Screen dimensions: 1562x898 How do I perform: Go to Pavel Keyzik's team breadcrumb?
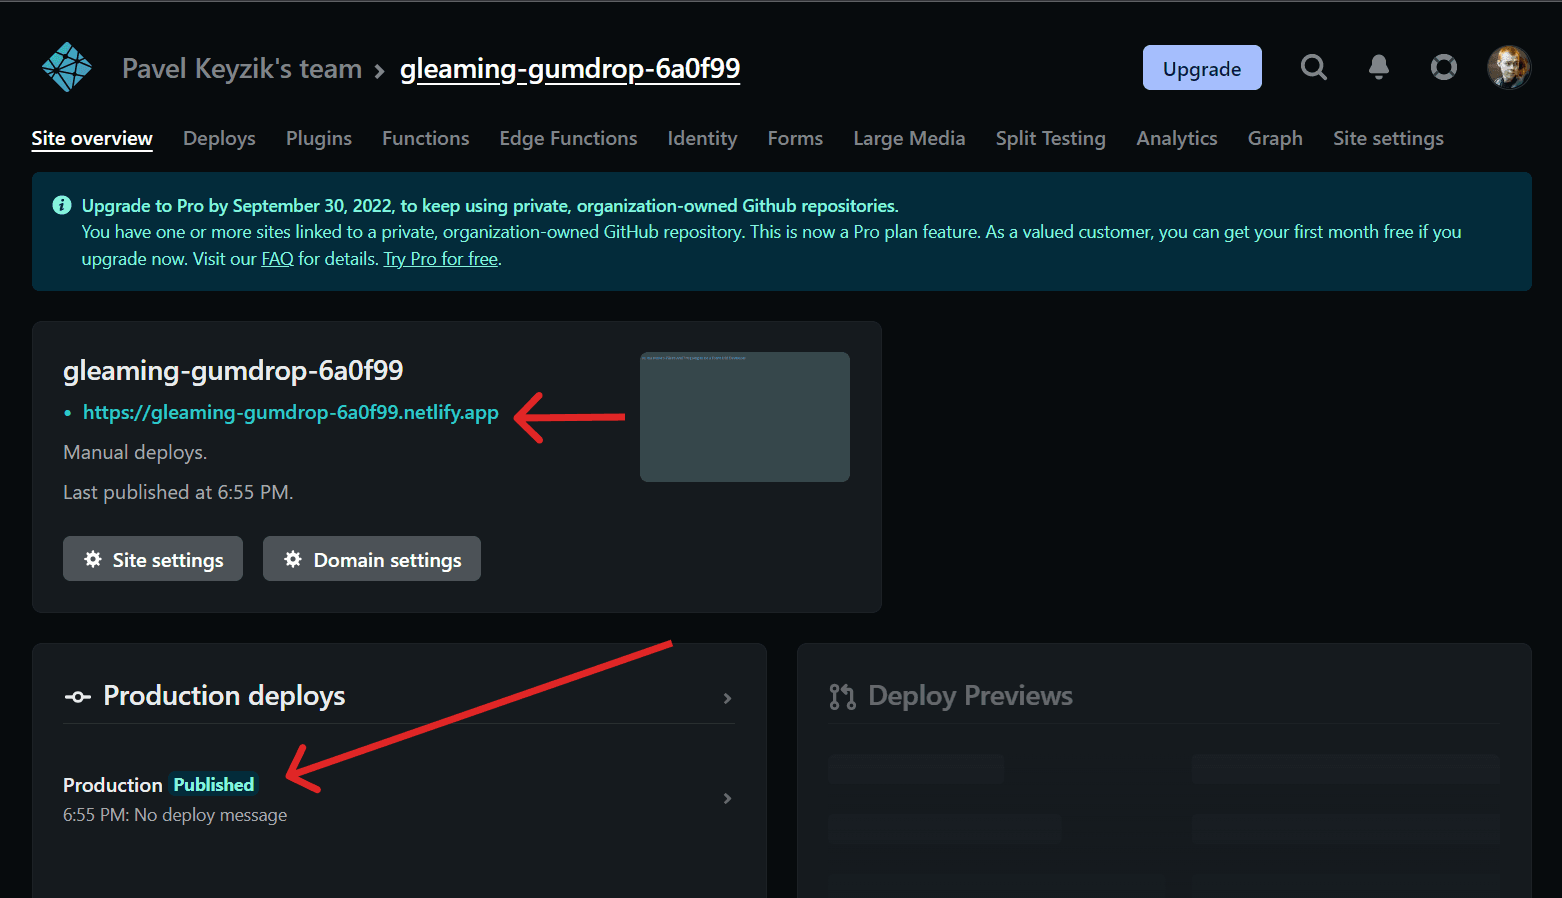coord(242,69)
